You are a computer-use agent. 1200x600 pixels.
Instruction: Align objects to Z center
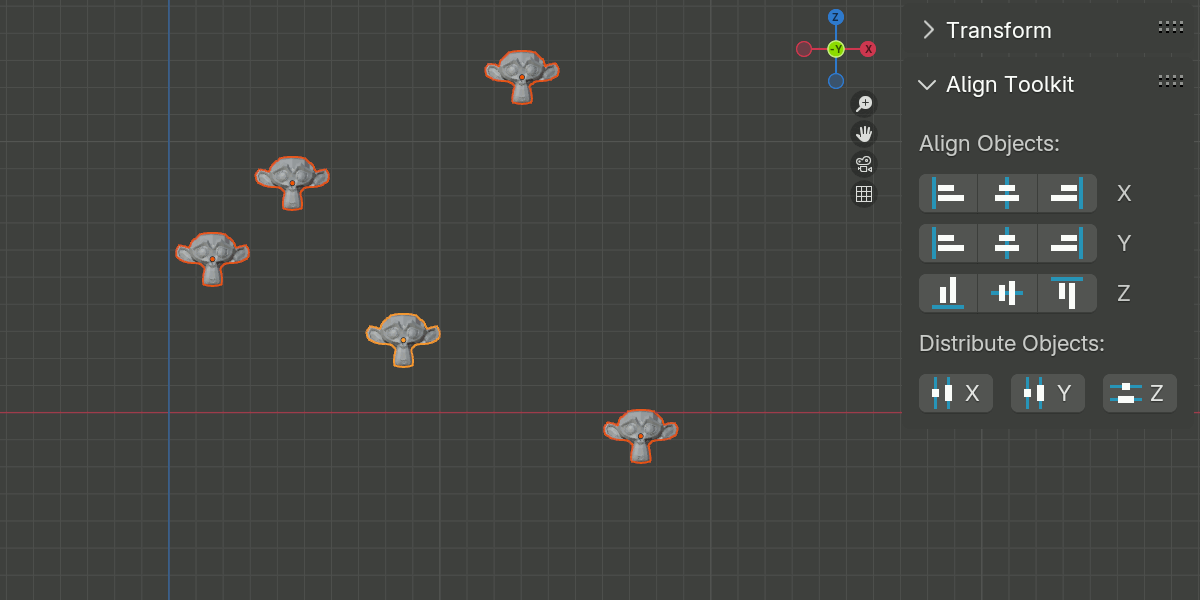[1007, 293]
